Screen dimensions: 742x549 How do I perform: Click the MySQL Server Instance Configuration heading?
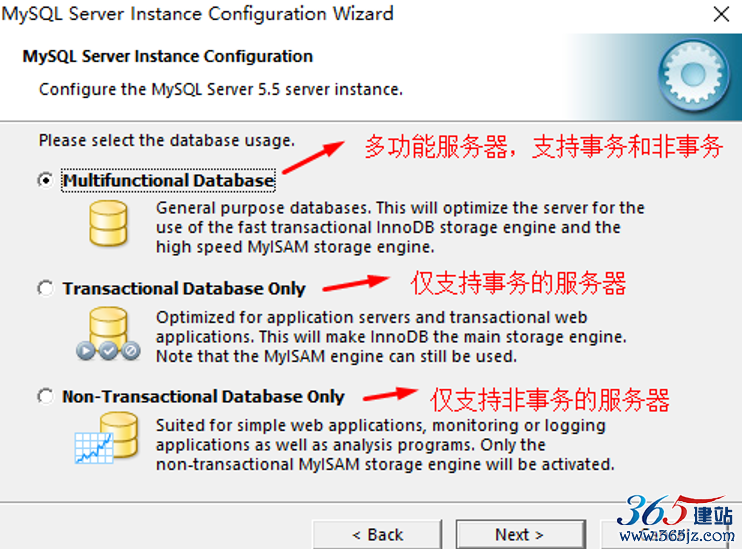pos(168,56)
